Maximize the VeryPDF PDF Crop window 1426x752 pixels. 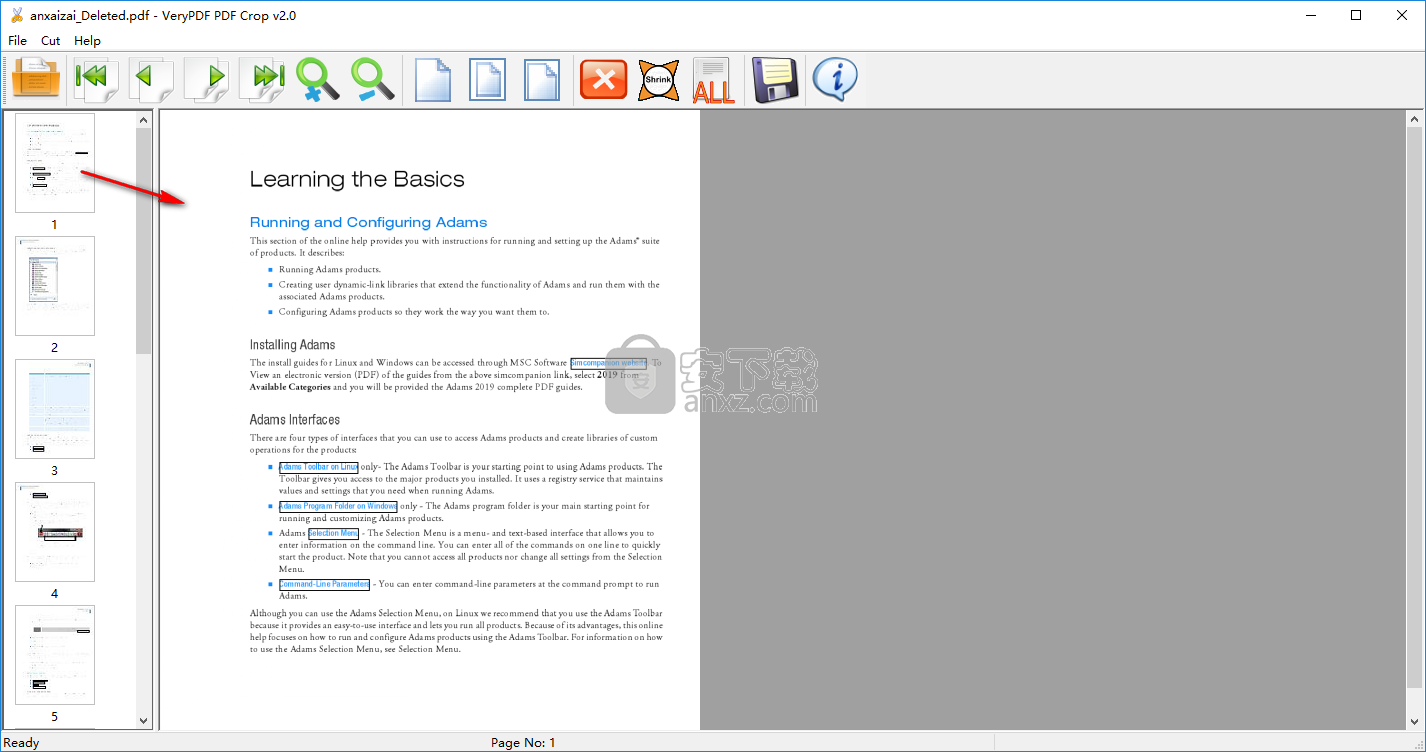pos(1356,15)
